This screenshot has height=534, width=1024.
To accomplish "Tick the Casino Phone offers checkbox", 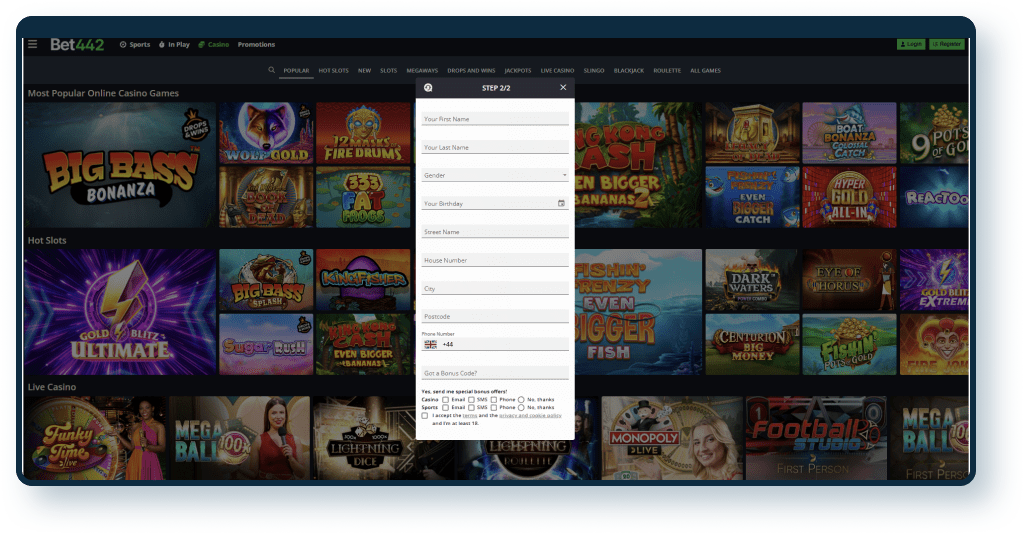I will 494,400.
